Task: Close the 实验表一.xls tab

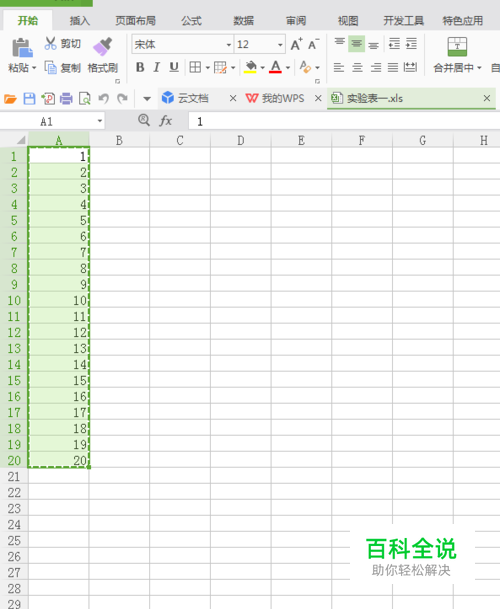Action: (486, 98)
